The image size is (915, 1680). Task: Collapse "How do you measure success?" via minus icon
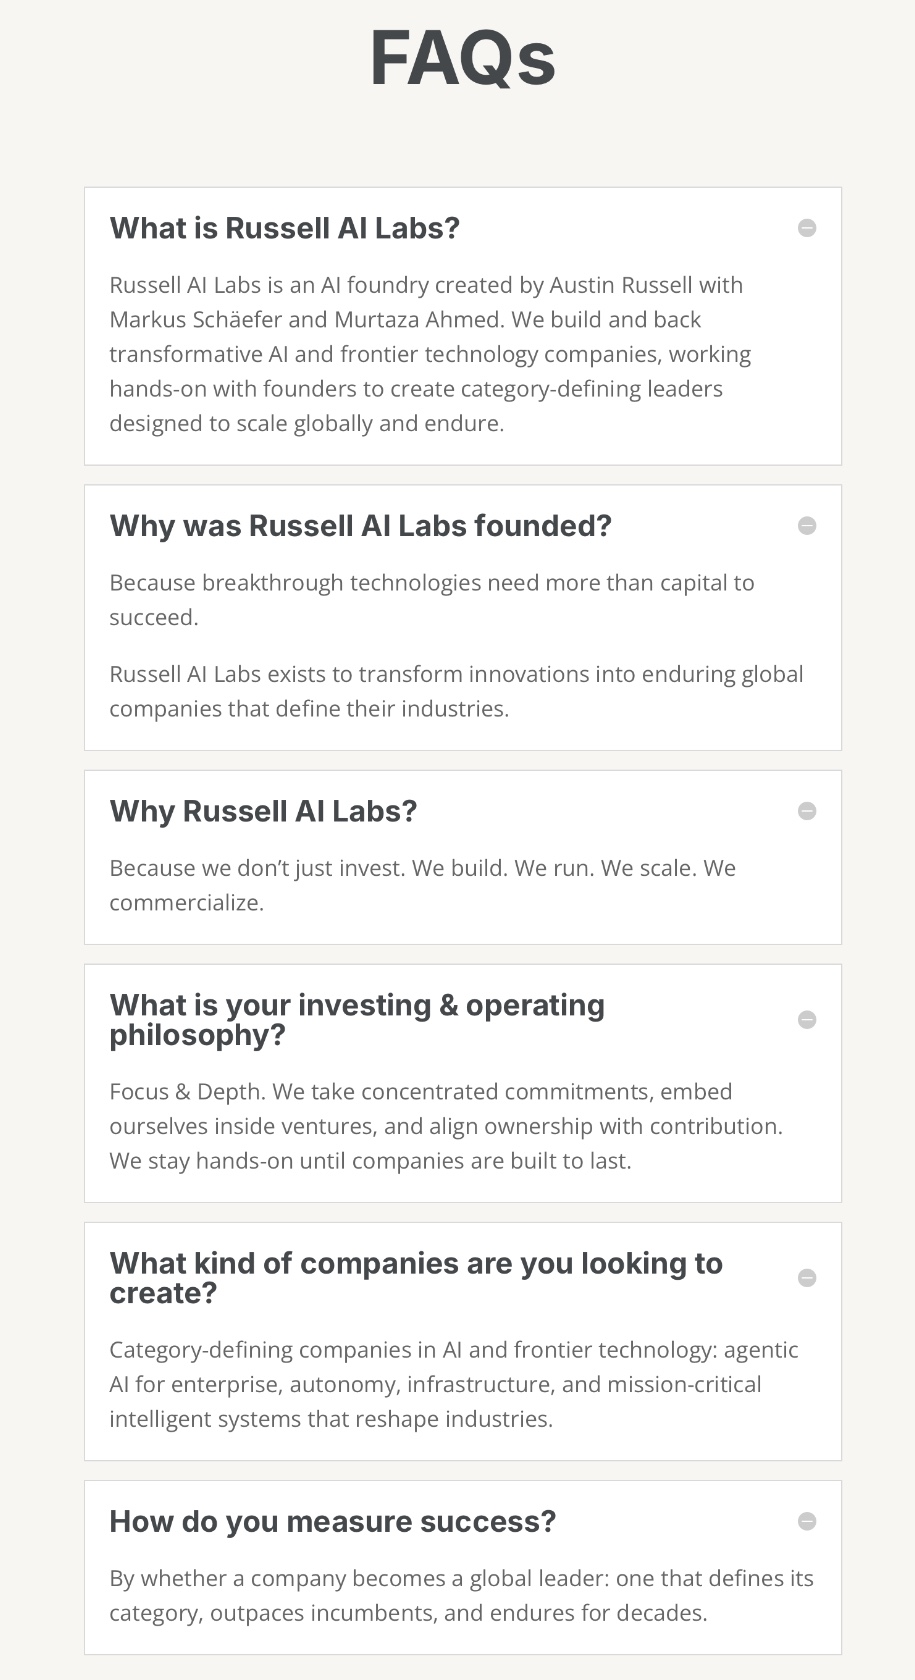click(x=807, y=1522)
